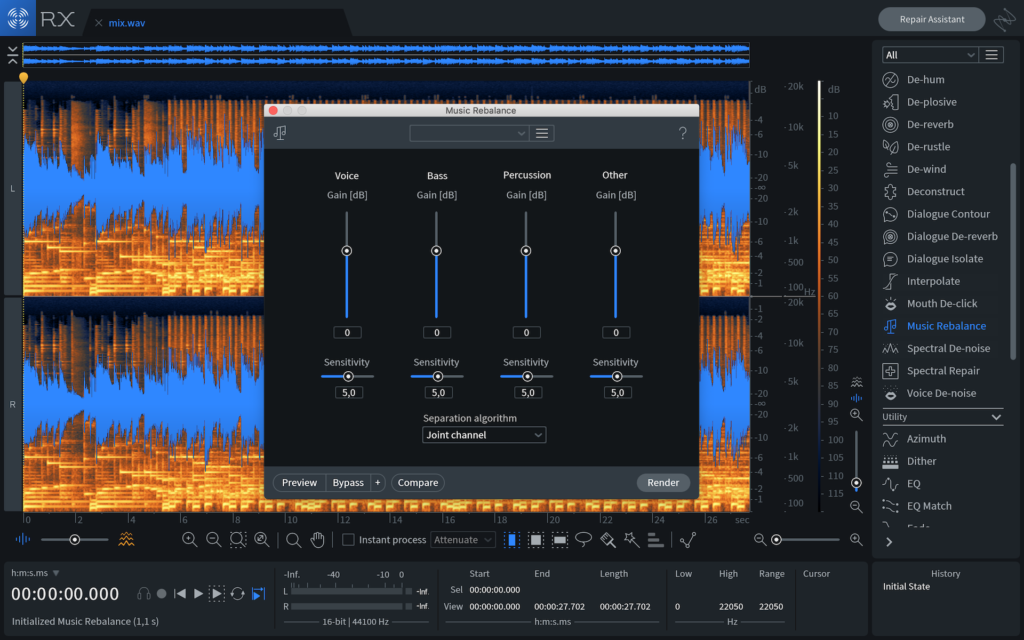
Task: Click the Voice Sensitivity slider handle
Action: point(348,376)
